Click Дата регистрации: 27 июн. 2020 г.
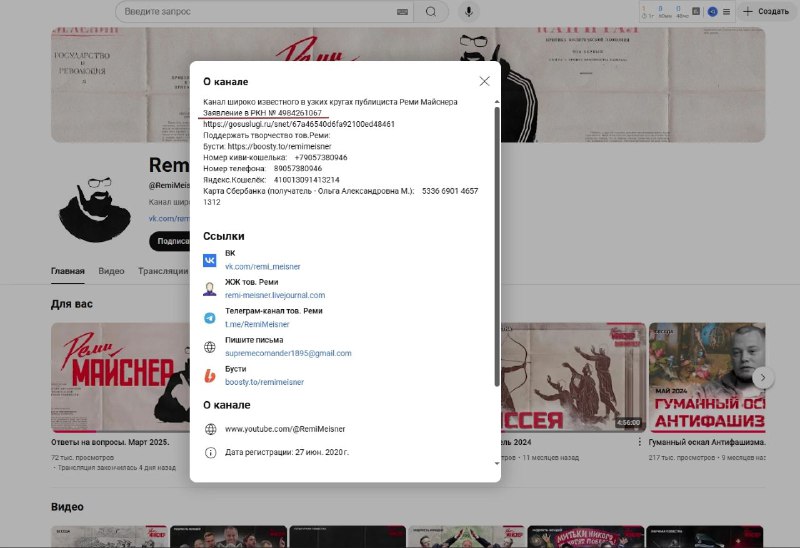 pos(287,452)
